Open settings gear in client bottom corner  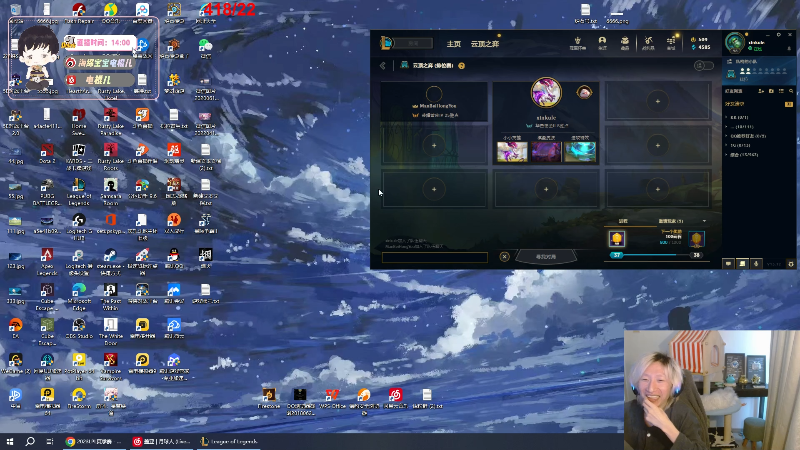791,264
